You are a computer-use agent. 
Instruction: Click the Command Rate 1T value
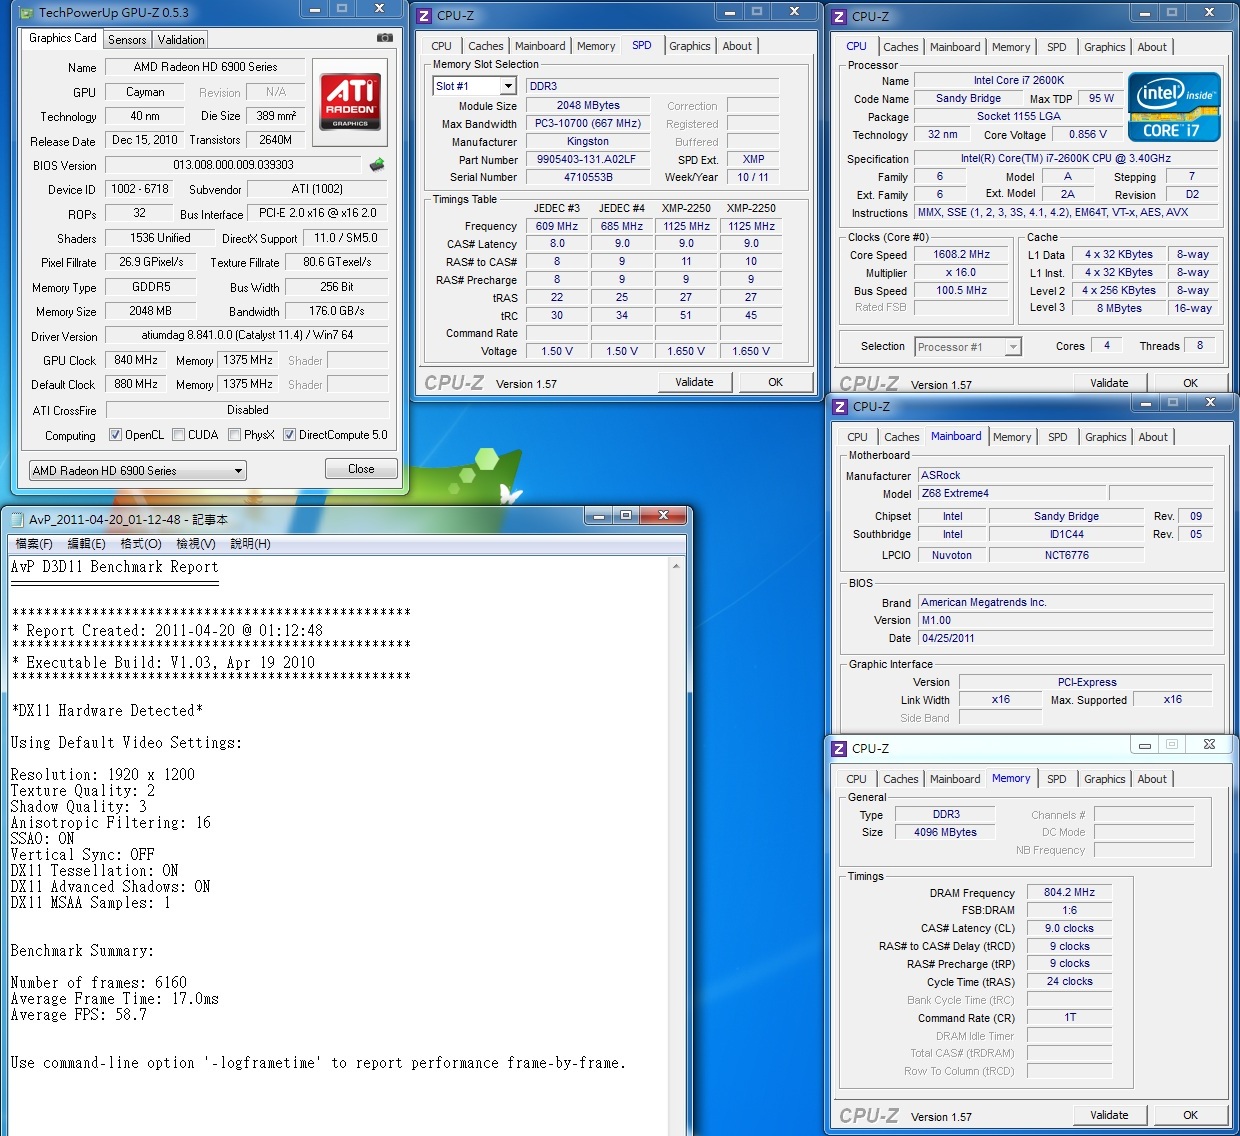click(x=1069, y=1017)
